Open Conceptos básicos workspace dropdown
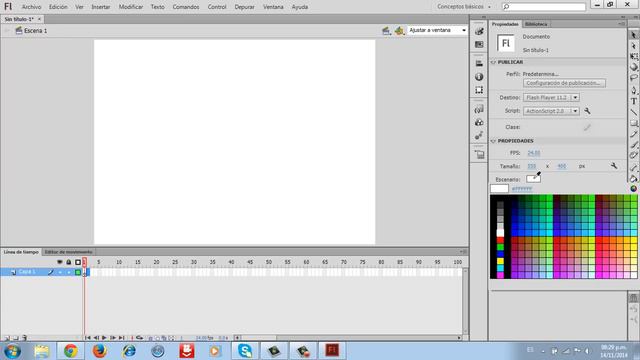Screen dimensions: 640x360 point(464,7)
